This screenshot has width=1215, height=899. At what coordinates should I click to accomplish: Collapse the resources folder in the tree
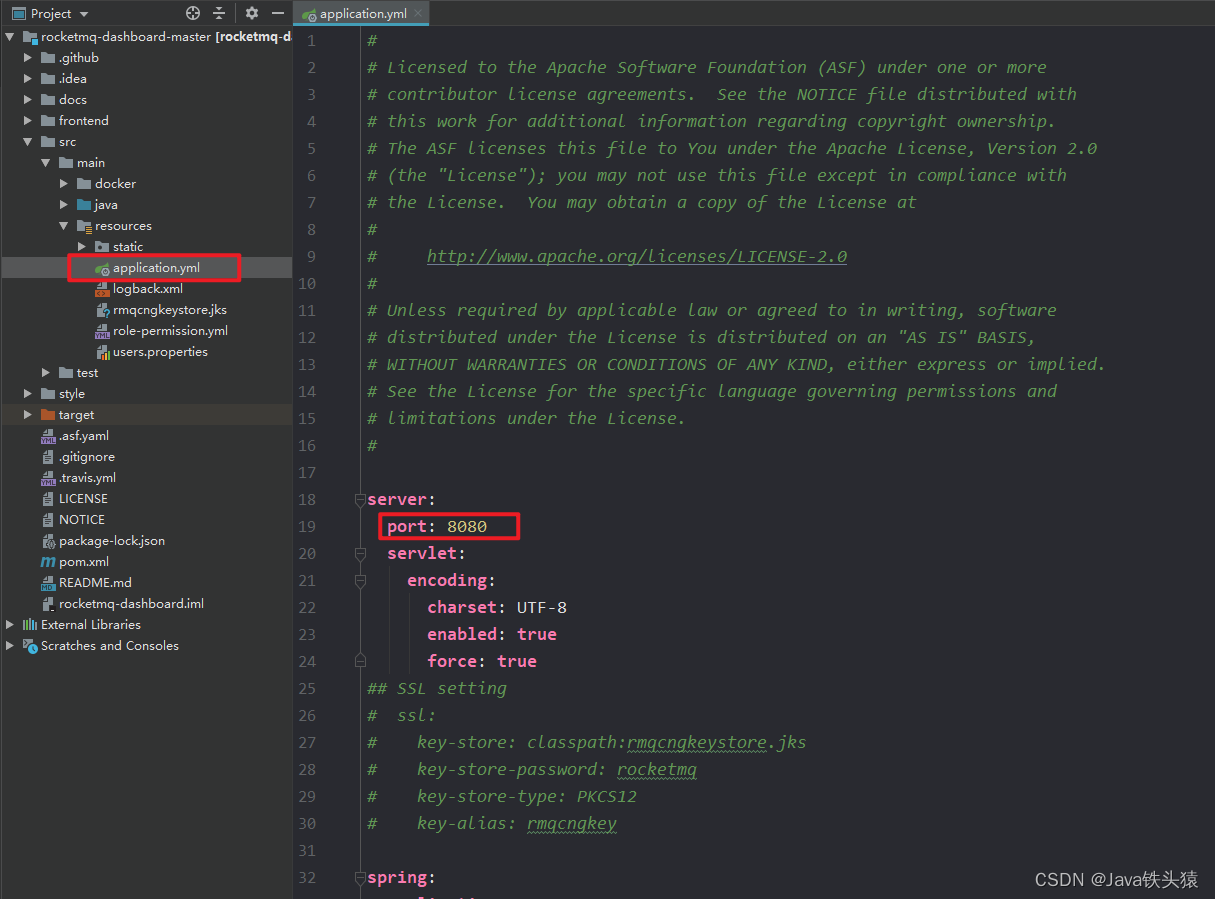pyautogui.click(x=62, y=225)
